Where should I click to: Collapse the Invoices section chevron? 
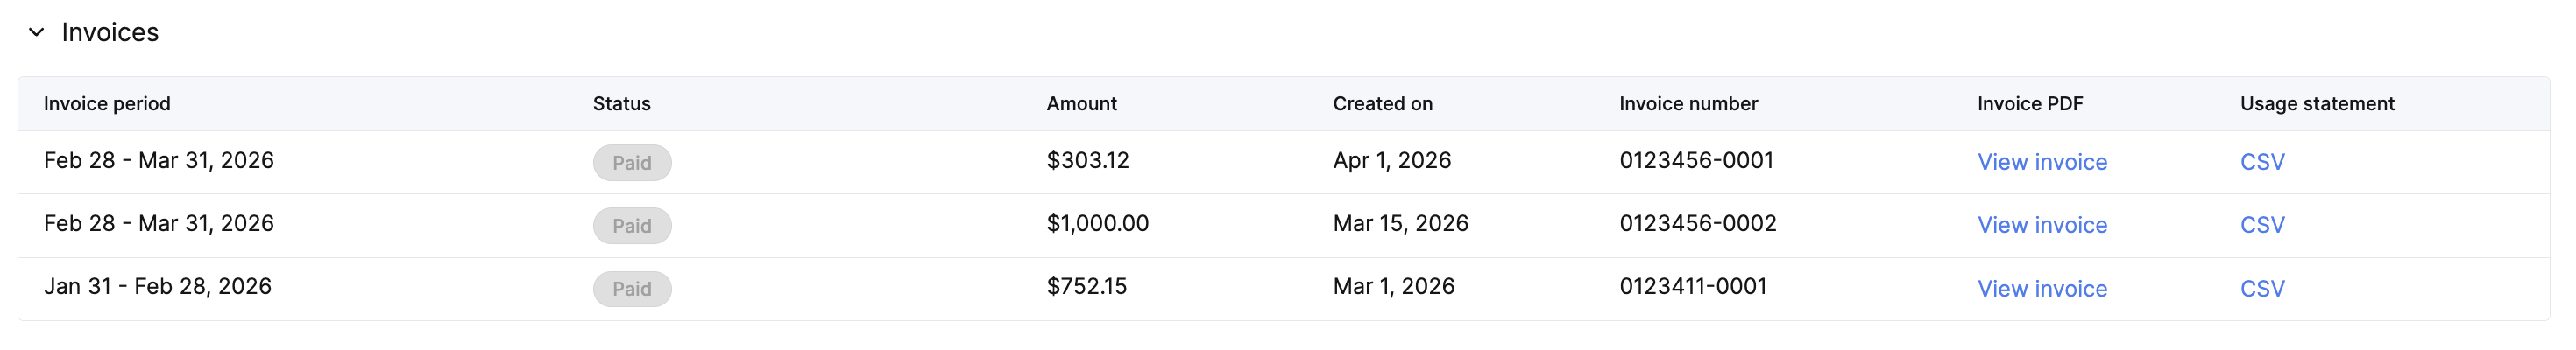click(x=37, y=32)
